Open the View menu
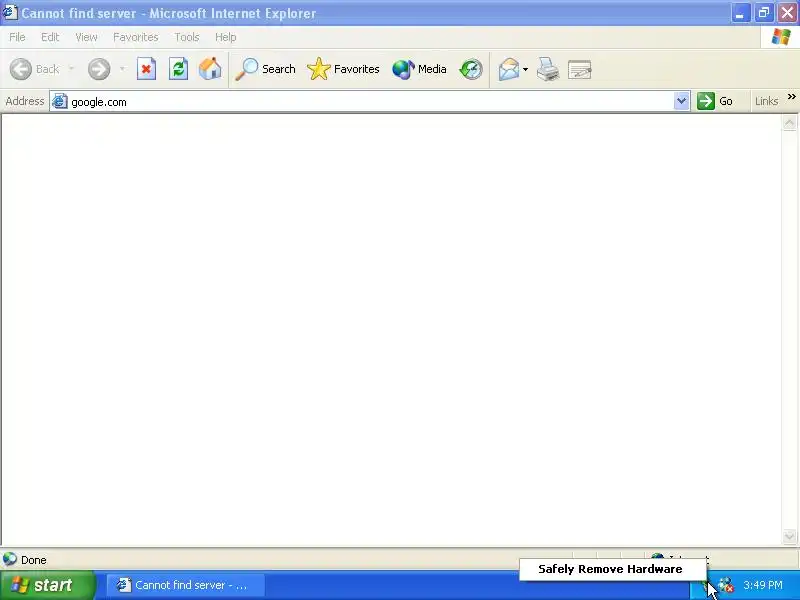 (86, 37)
